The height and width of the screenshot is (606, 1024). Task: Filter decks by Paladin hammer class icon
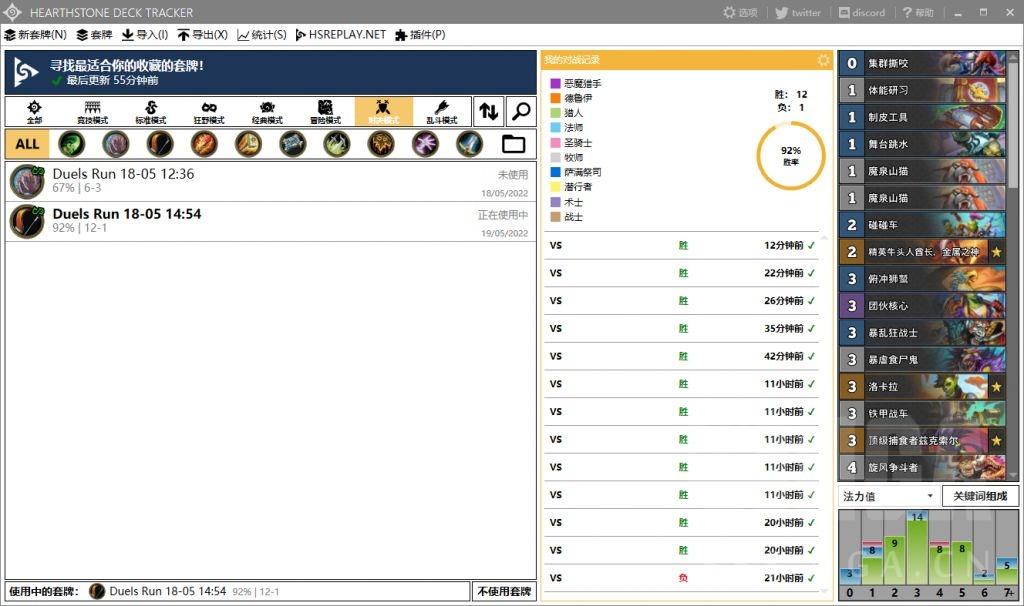248,144
